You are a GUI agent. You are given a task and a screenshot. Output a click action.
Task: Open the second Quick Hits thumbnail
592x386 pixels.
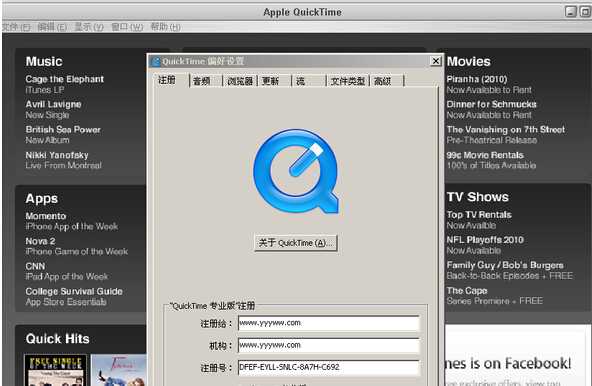point(119,370)
